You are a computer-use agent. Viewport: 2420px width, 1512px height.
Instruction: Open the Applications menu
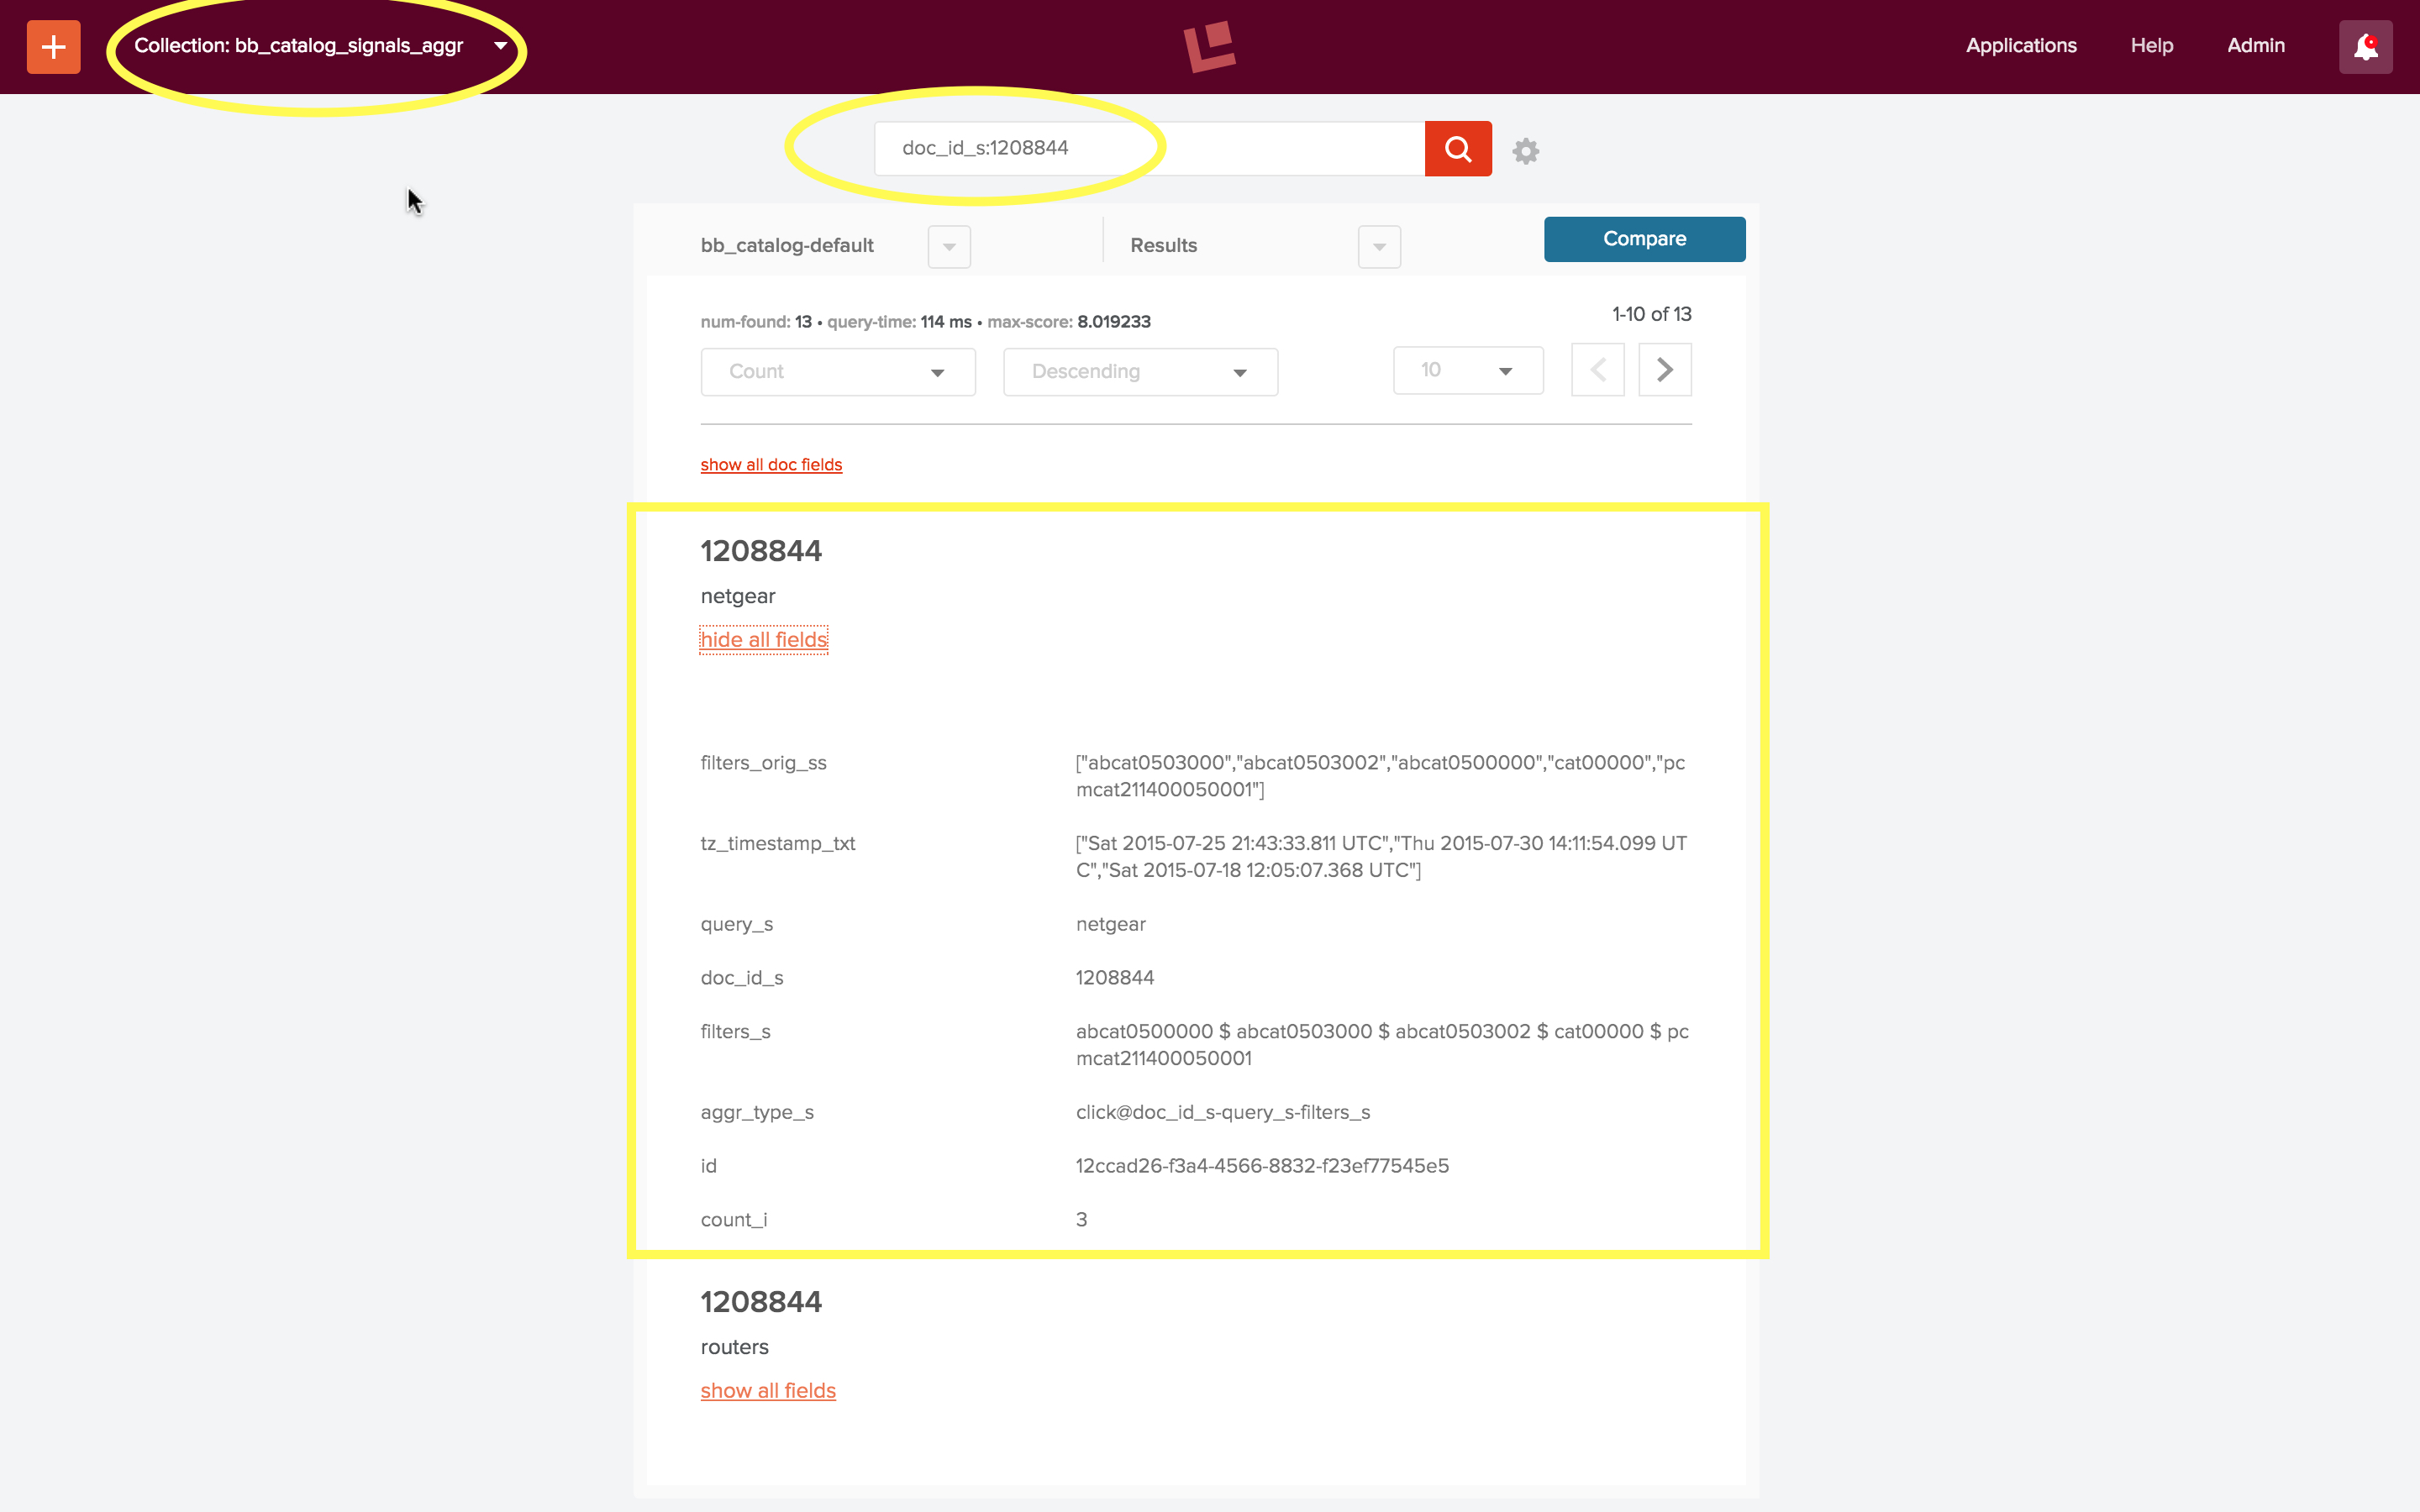pos(2021,46)
